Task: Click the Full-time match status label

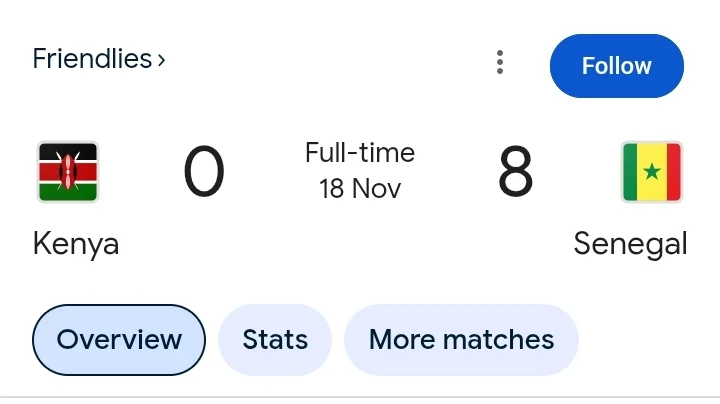Action: [360, 154]
